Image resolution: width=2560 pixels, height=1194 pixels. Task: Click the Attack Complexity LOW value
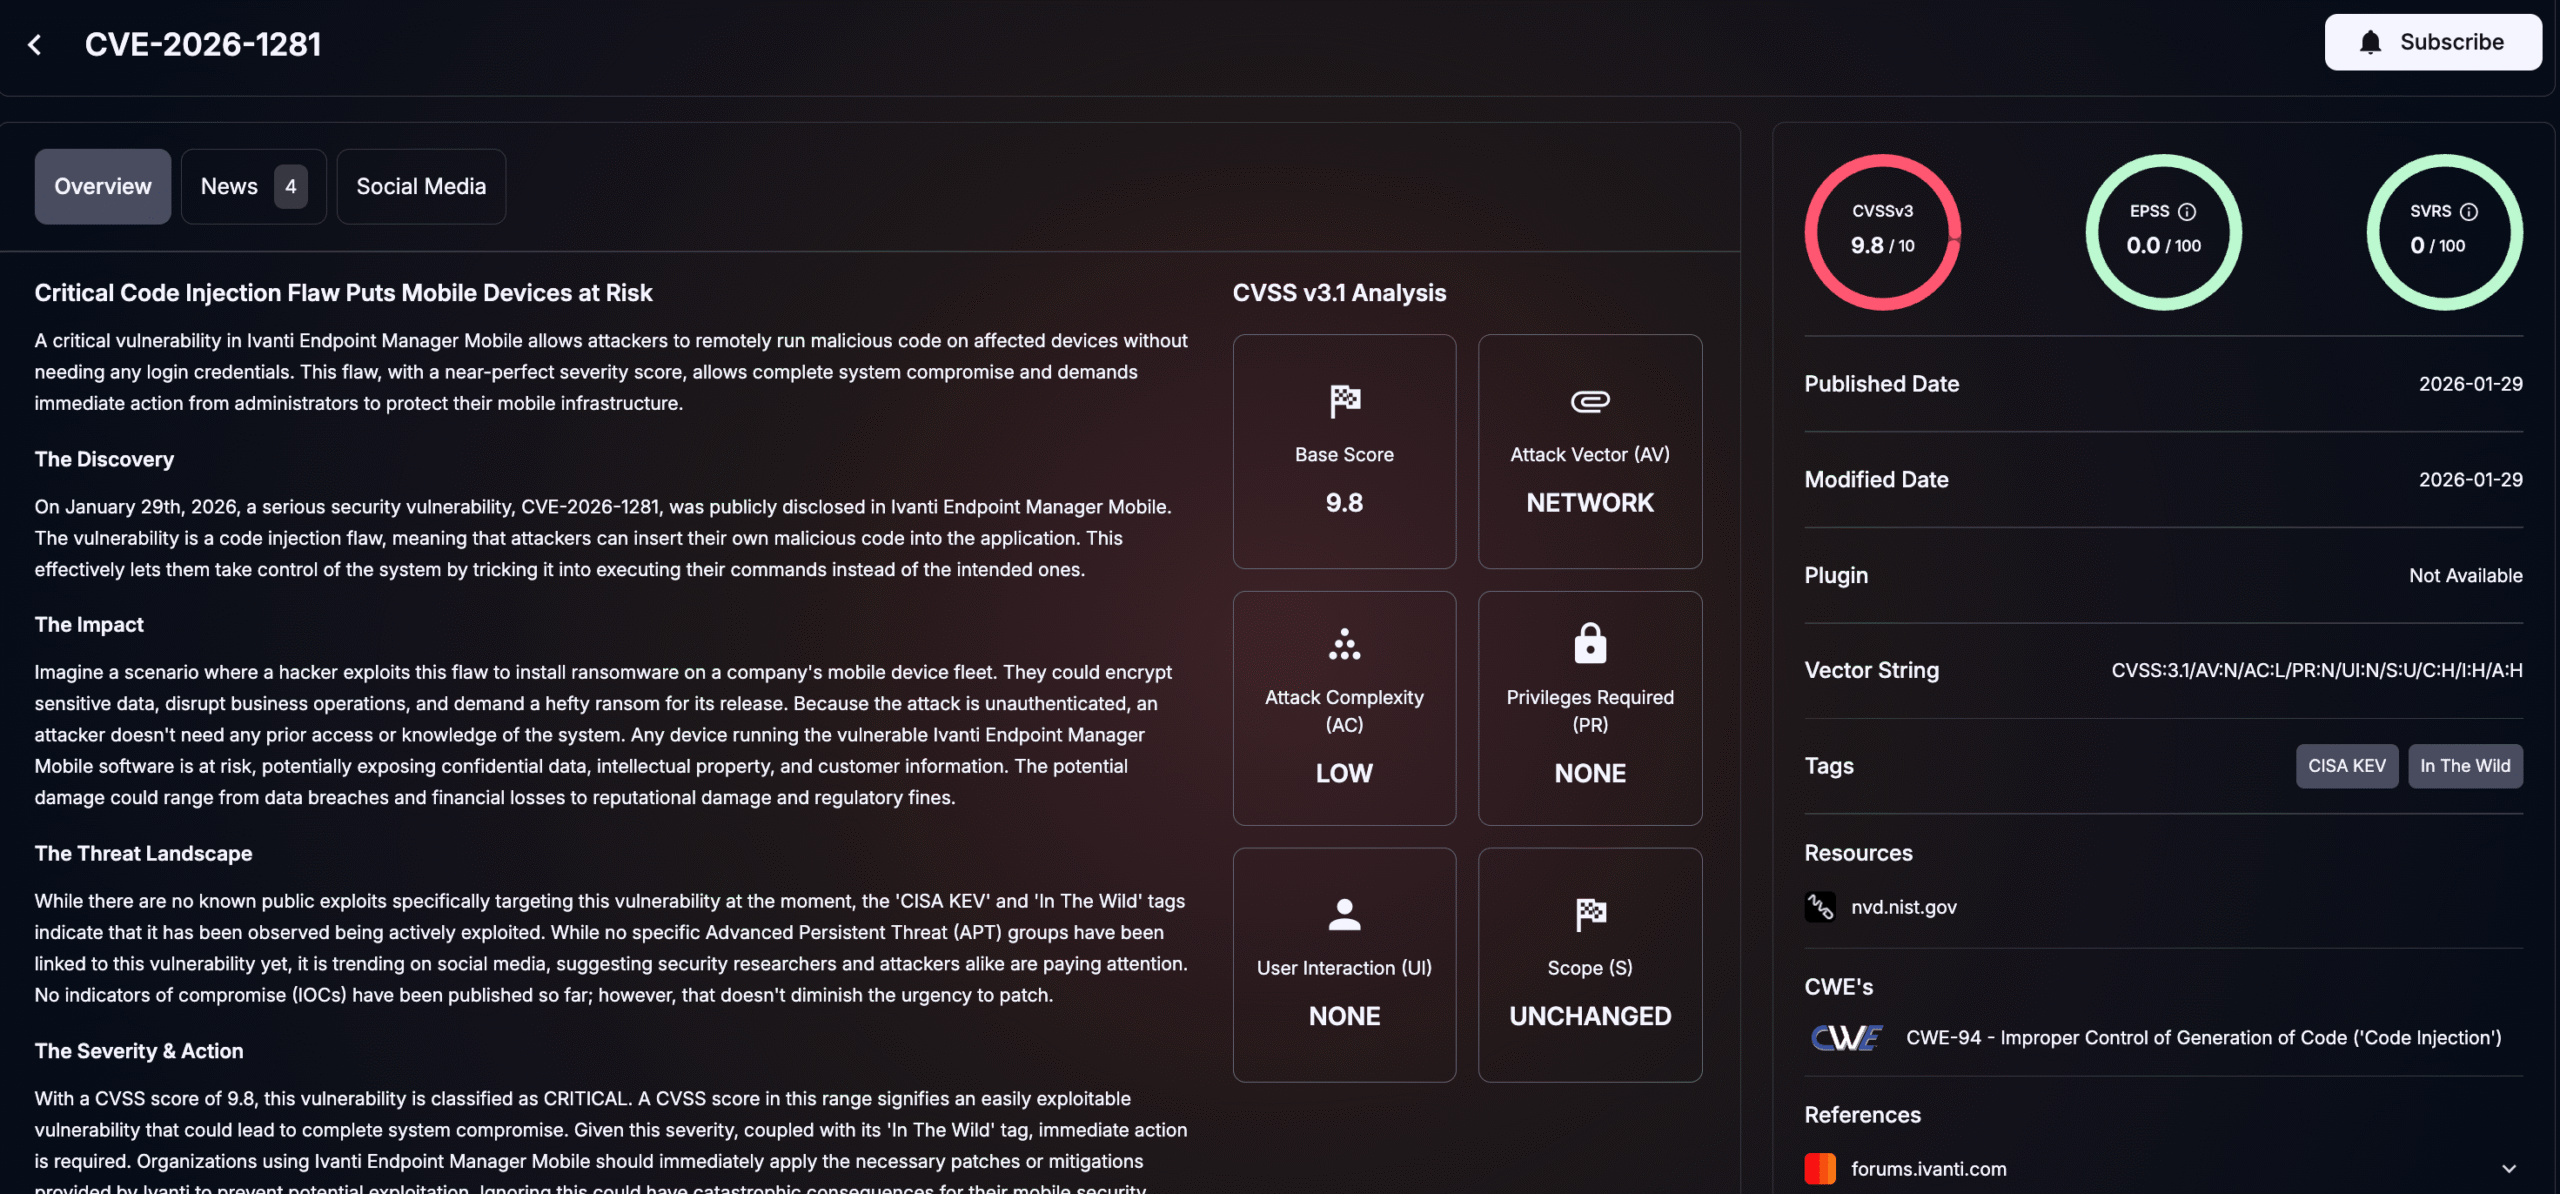1344,774
